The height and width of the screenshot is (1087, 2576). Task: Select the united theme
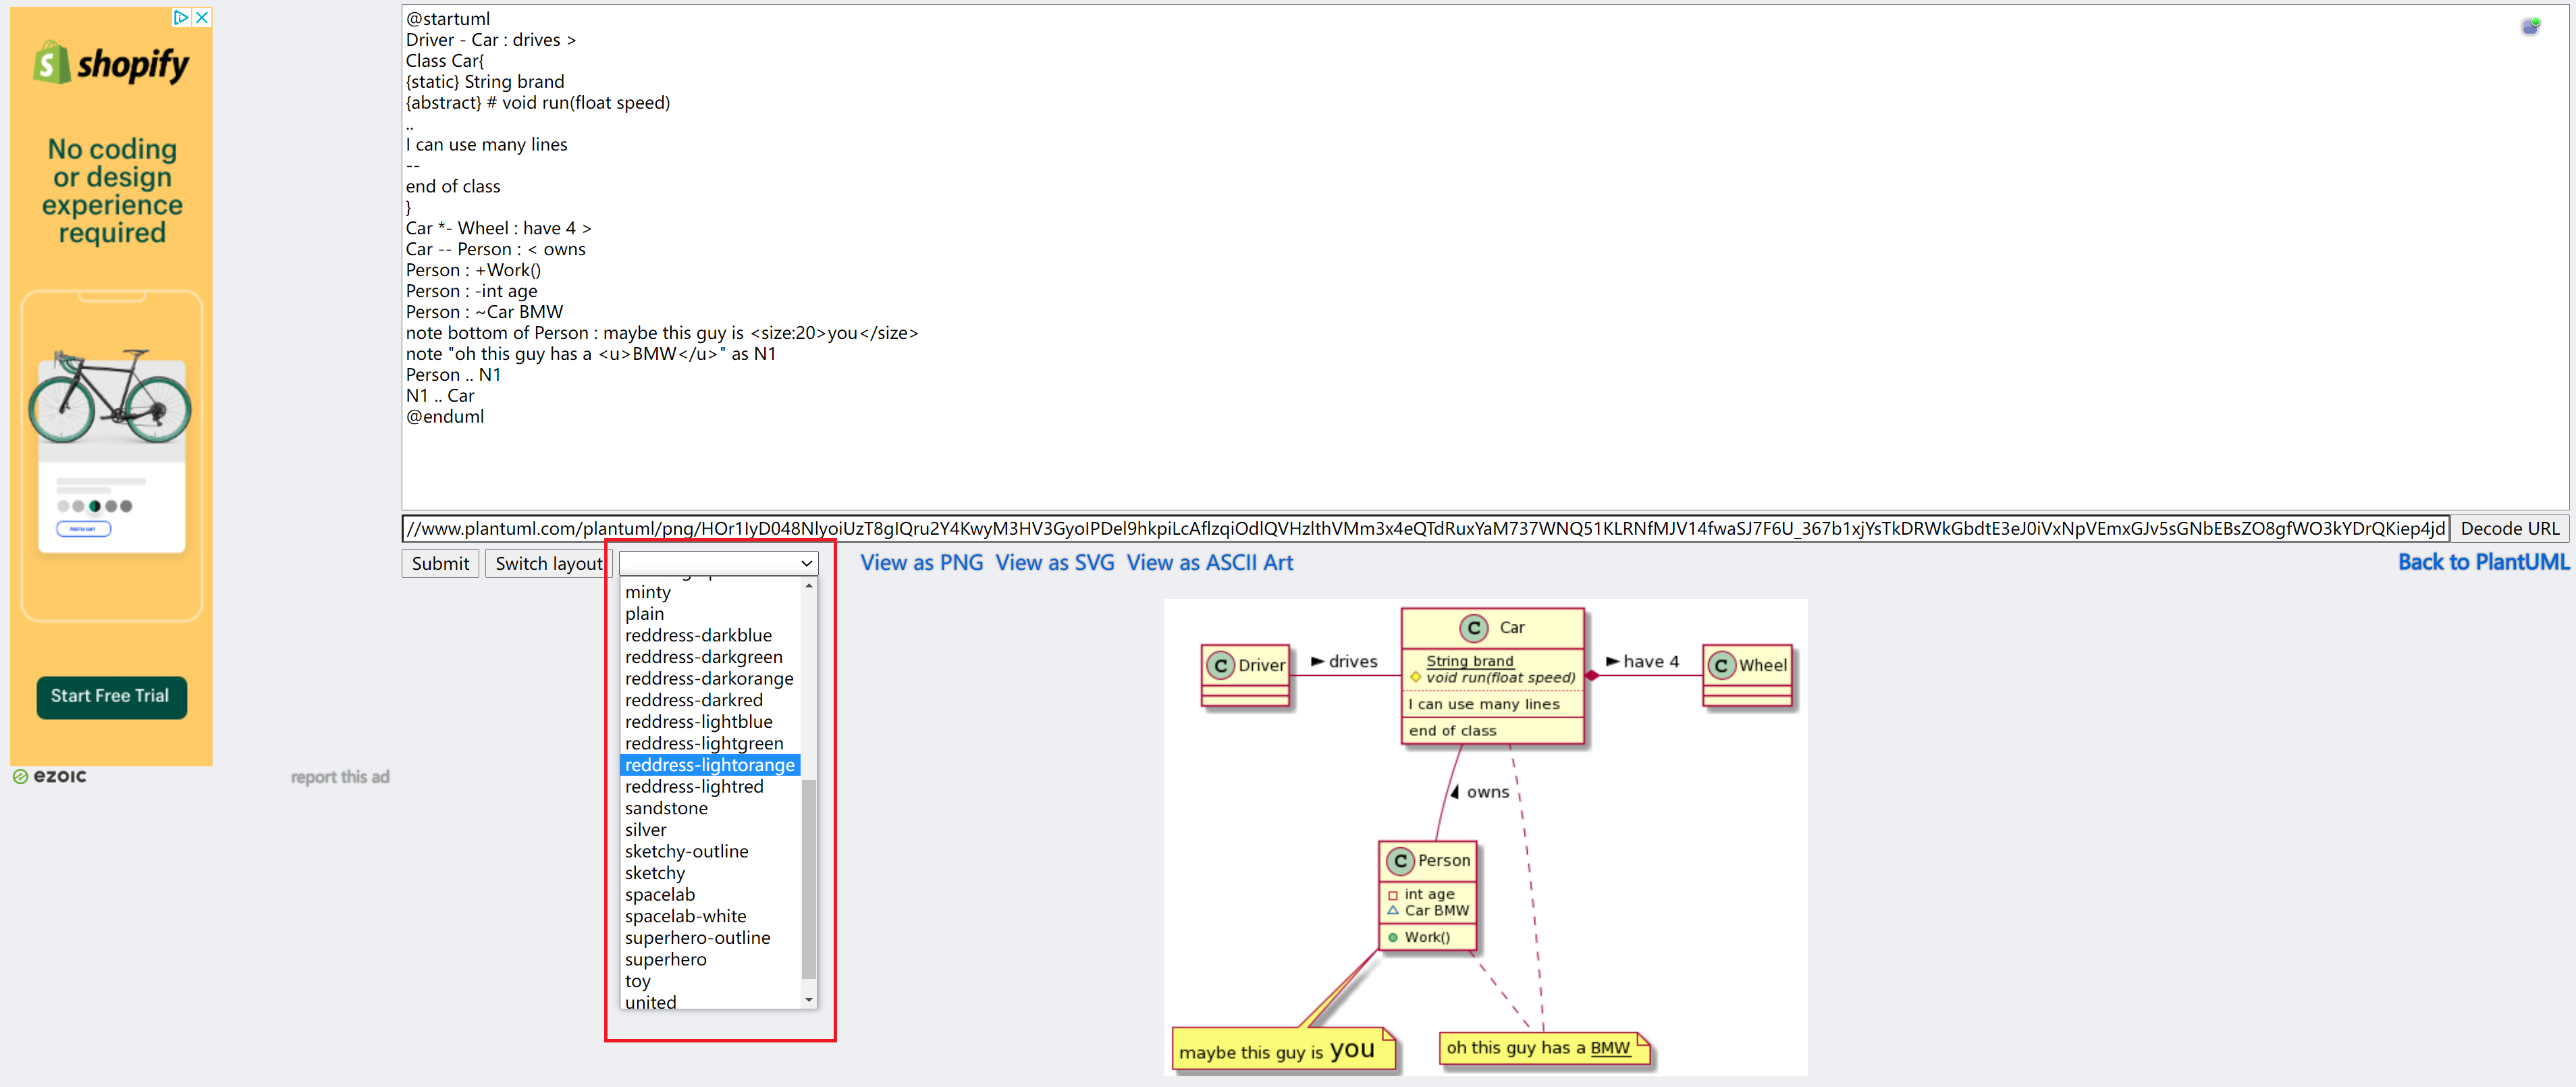(650, 1002)
